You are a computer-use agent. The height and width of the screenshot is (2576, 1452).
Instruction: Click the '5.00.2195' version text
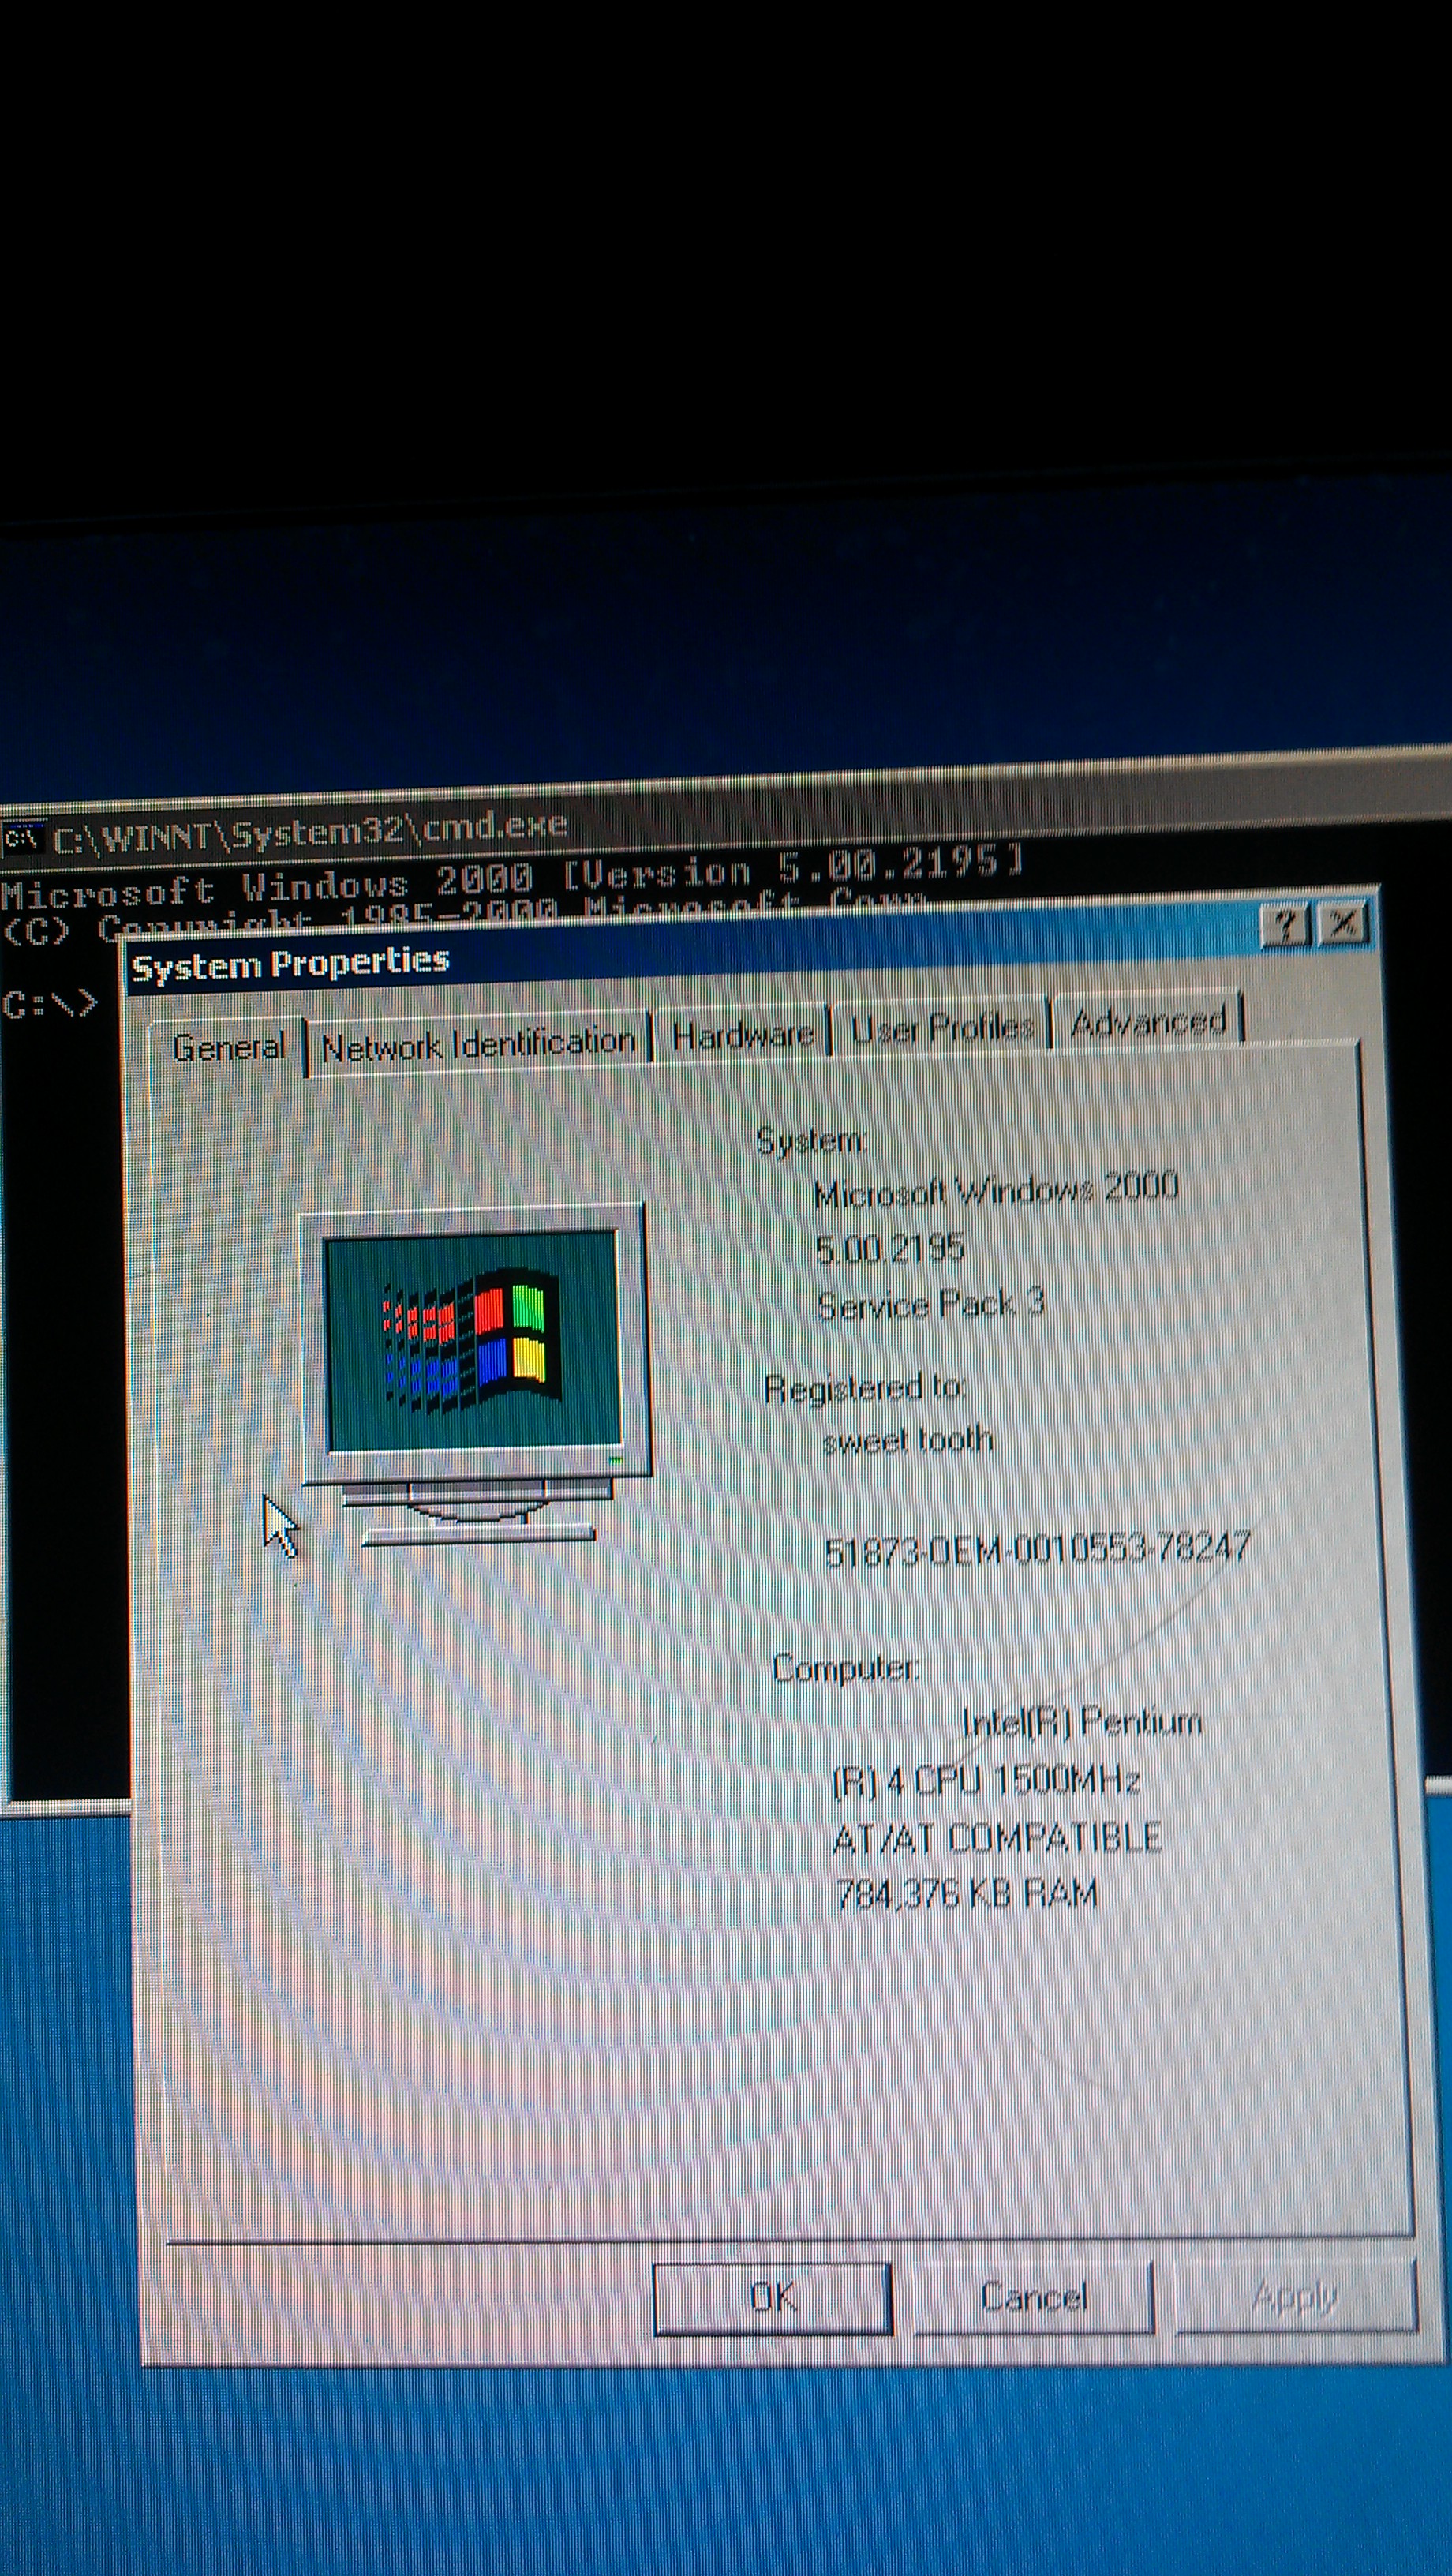(889, 1248)
